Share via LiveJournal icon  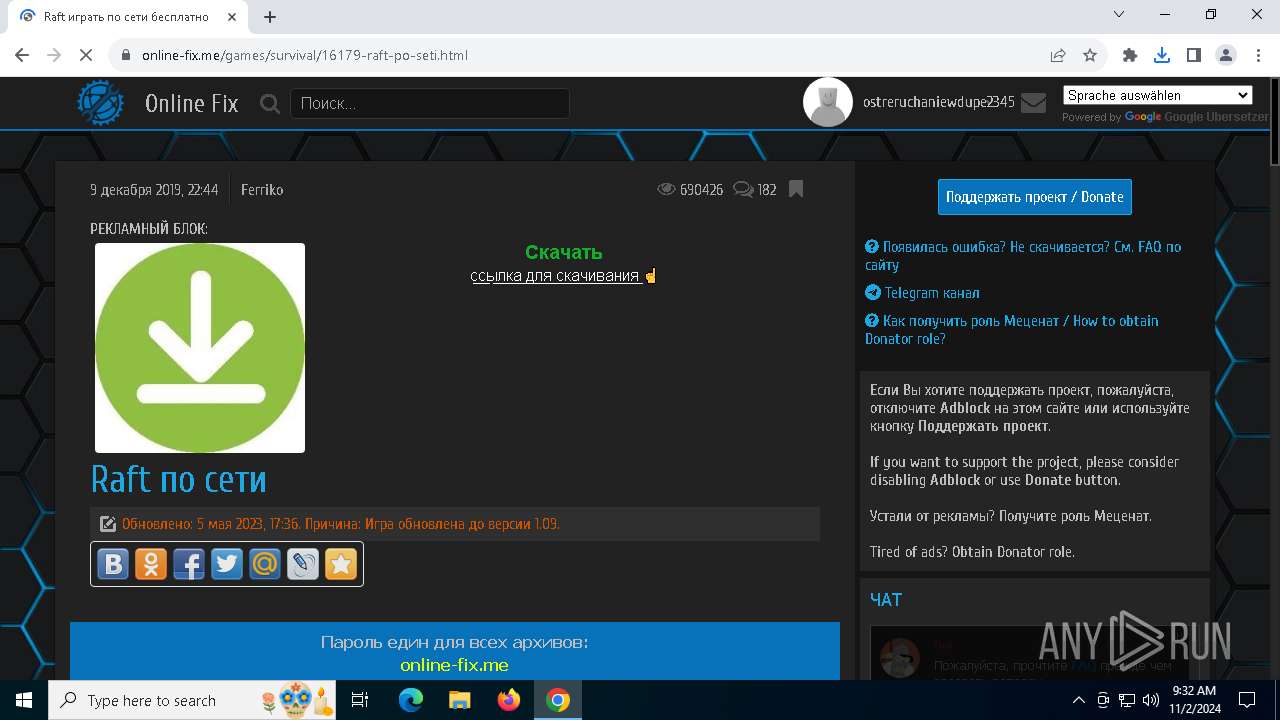tap(303, 564)
